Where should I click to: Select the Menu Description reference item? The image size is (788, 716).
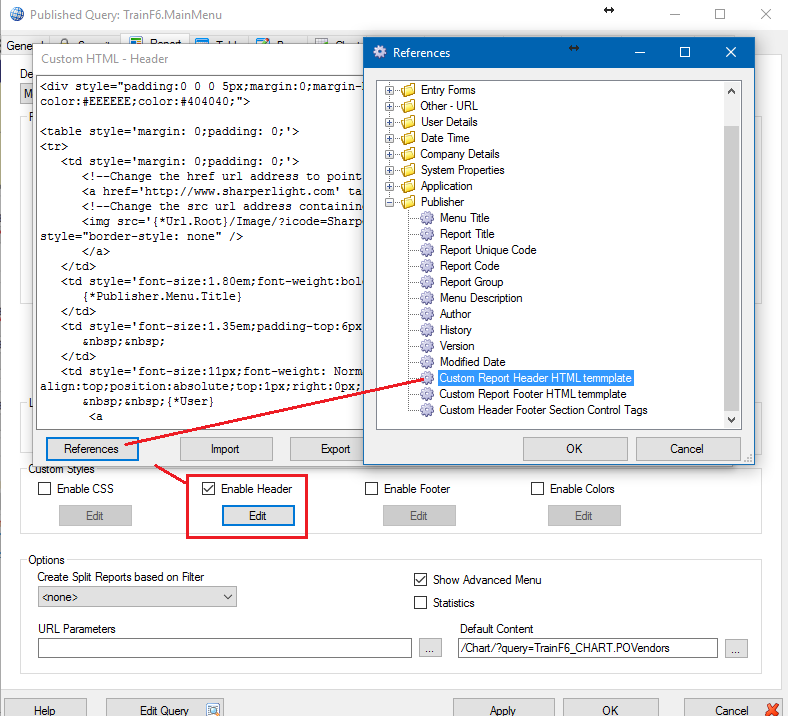(481, 298)
